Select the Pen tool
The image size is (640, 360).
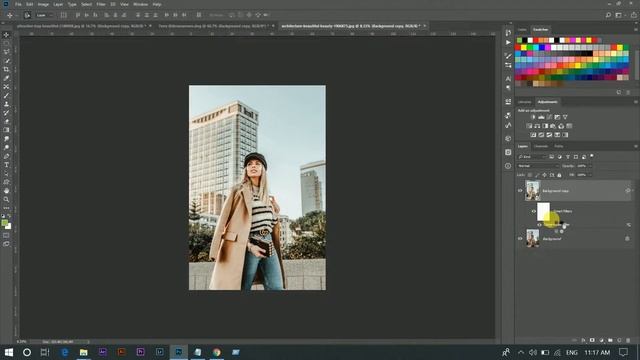click(x=6, y=156)
